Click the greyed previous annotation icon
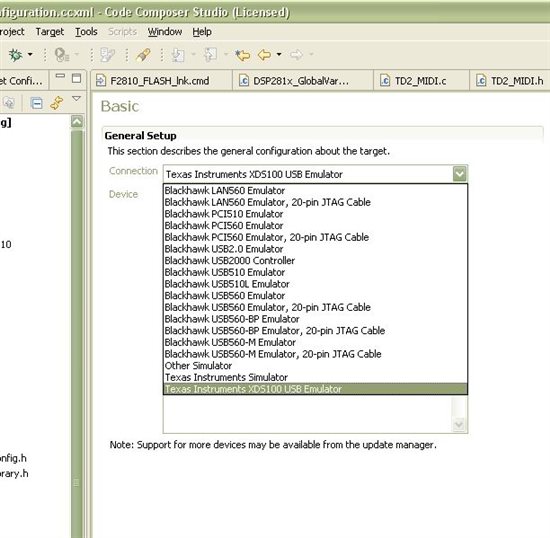The height and width of the screenshot is (538, 550). [x=210, y=55]
